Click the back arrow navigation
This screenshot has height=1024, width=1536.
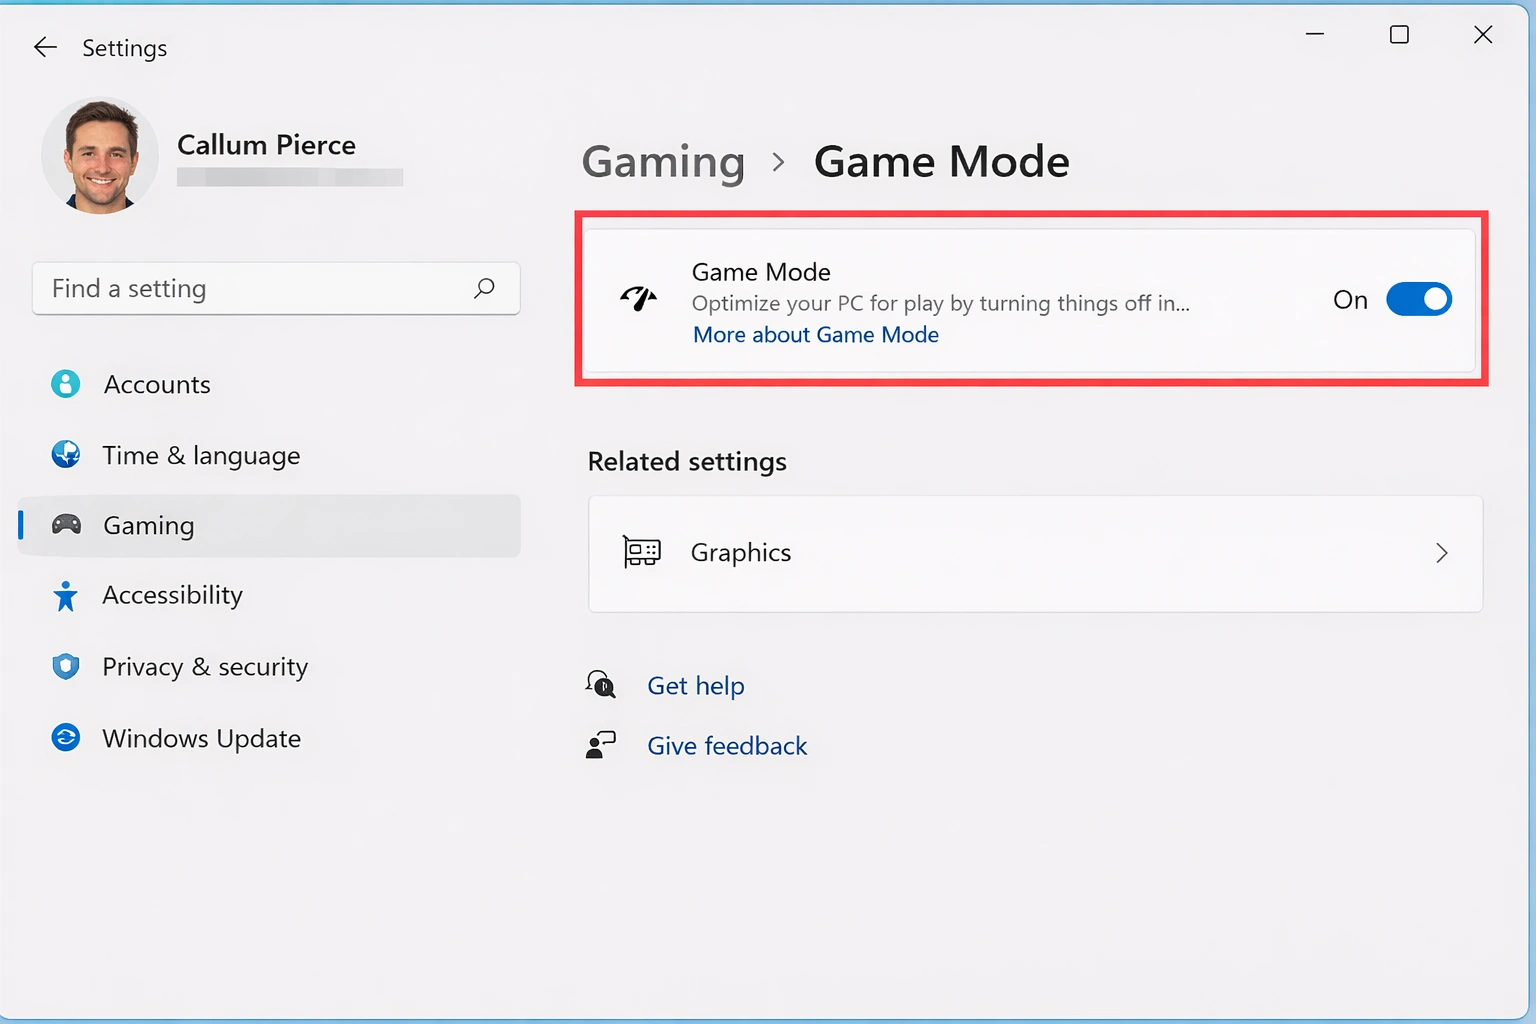pyautogui.click(x=45, y=47)
